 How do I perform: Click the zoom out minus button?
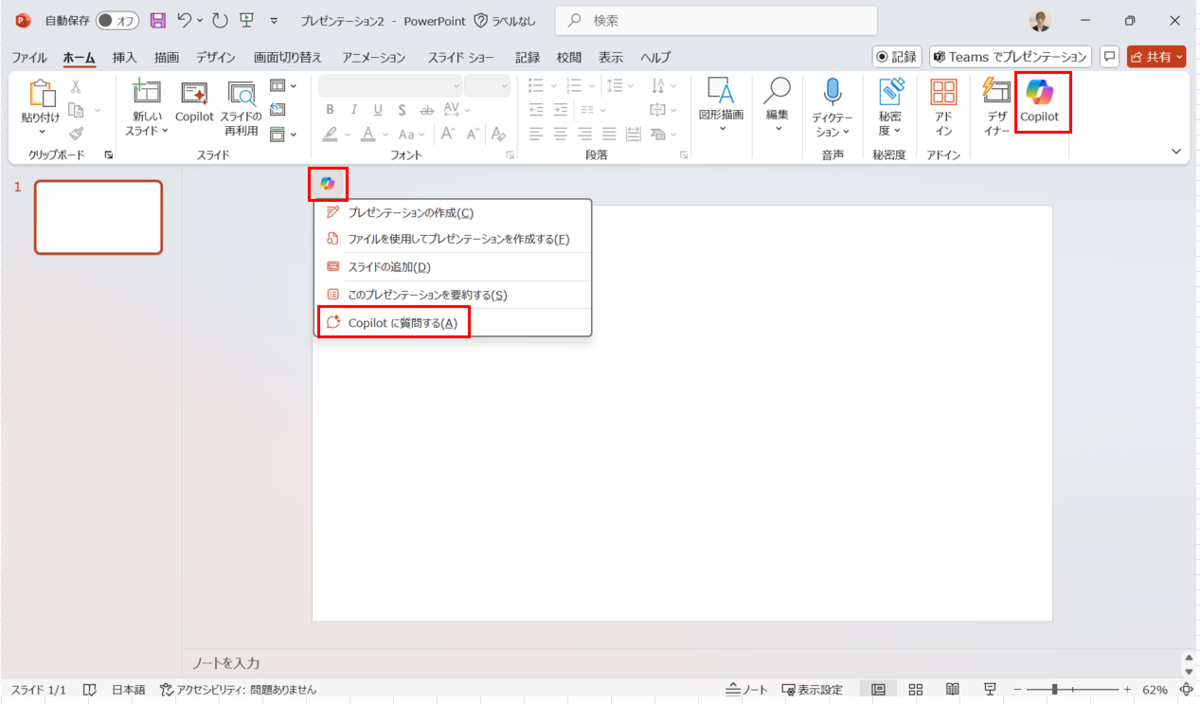click(1016, 690)
